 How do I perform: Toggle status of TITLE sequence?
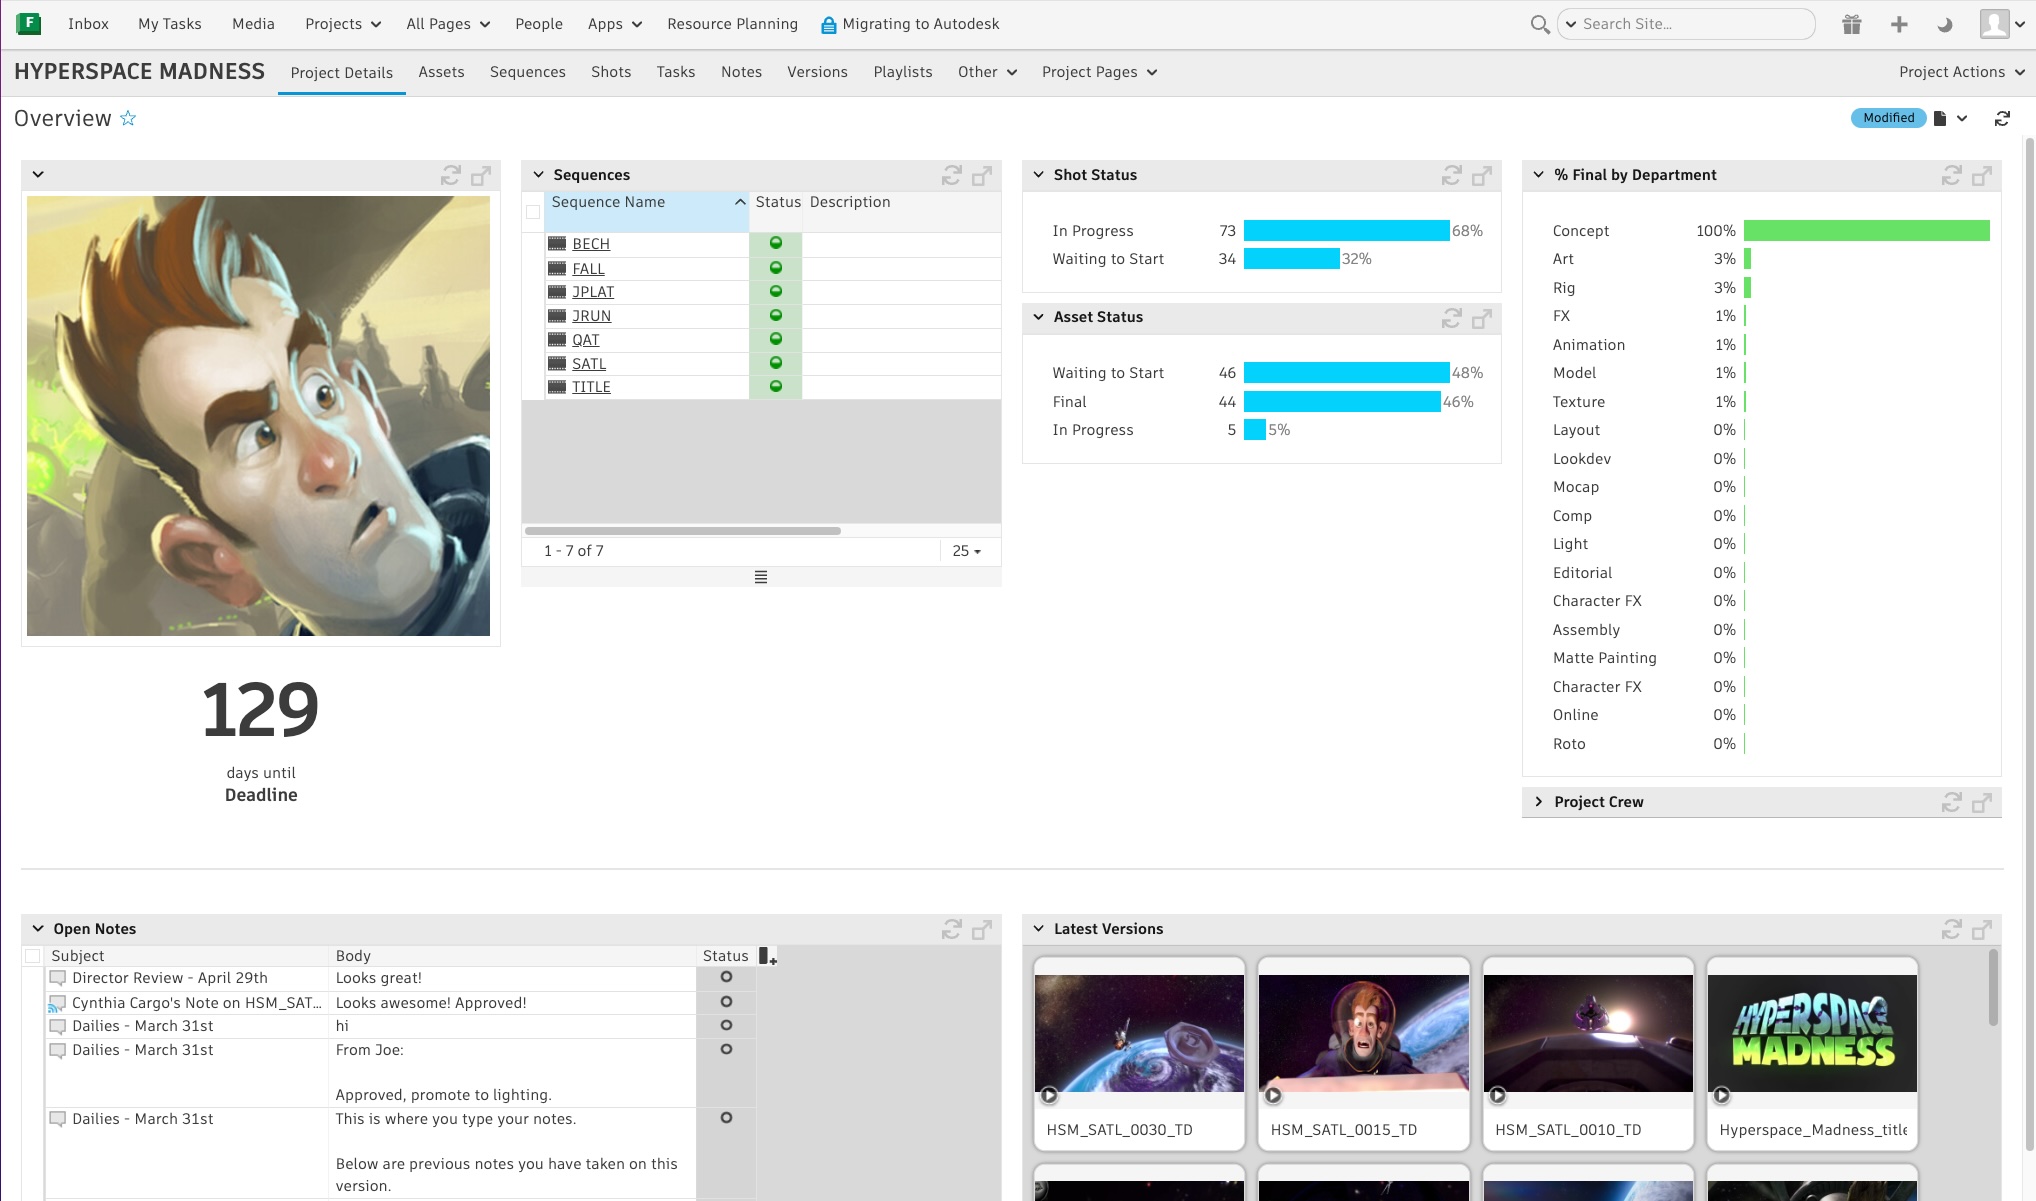[x=775, y=386]
